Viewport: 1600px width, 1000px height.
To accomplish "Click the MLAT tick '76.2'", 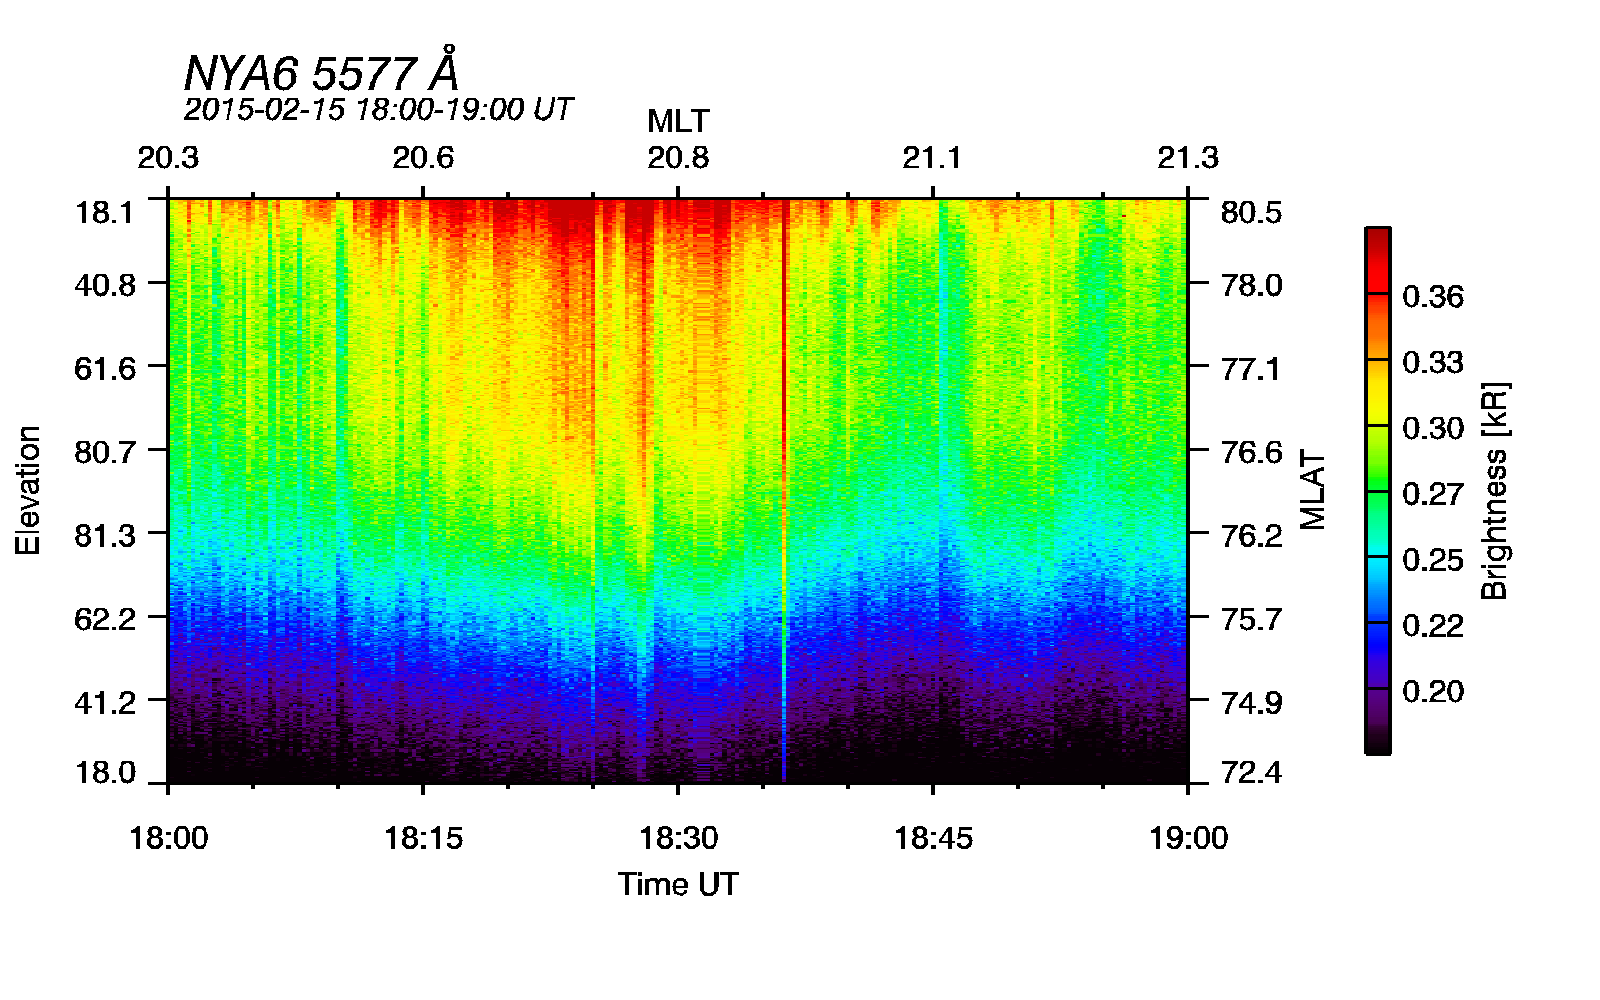I will 1251,535.
